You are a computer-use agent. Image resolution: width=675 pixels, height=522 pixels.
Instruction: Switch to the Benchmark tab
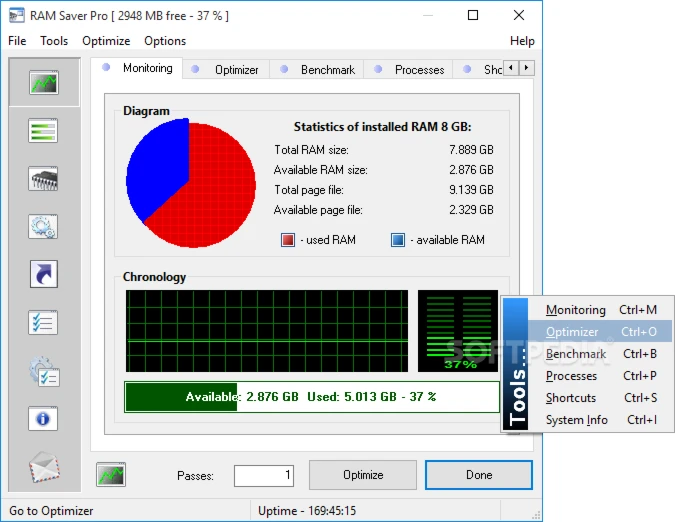327,70
